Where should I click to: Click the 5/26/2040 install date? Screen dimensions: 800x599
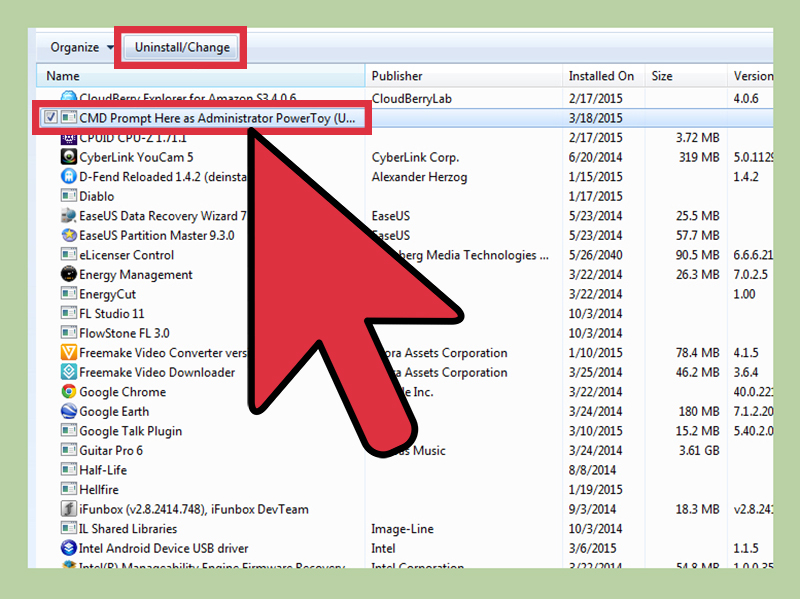596,255
